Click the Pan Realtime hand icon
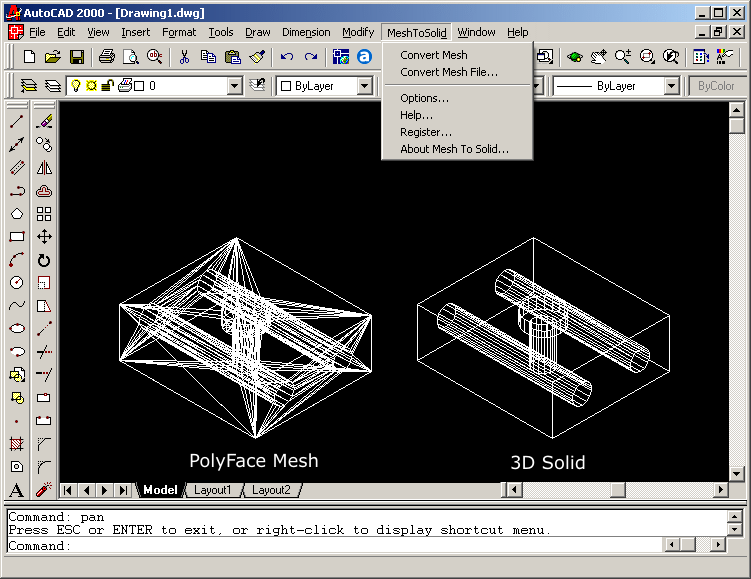 pyautogui.click(x=600, y=57)
